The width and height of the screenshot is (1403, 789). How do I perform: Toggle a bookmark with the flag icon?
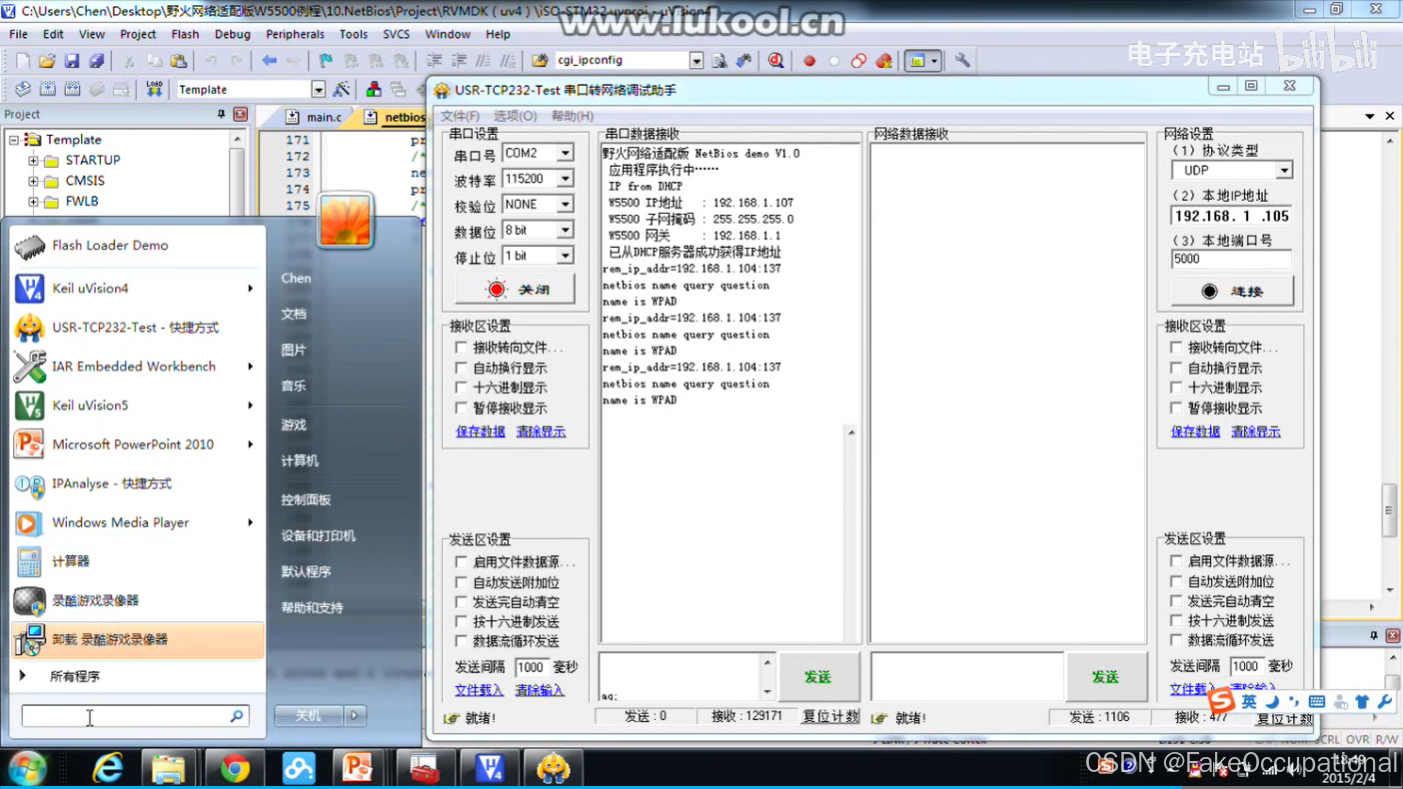[x=326, y=60]
